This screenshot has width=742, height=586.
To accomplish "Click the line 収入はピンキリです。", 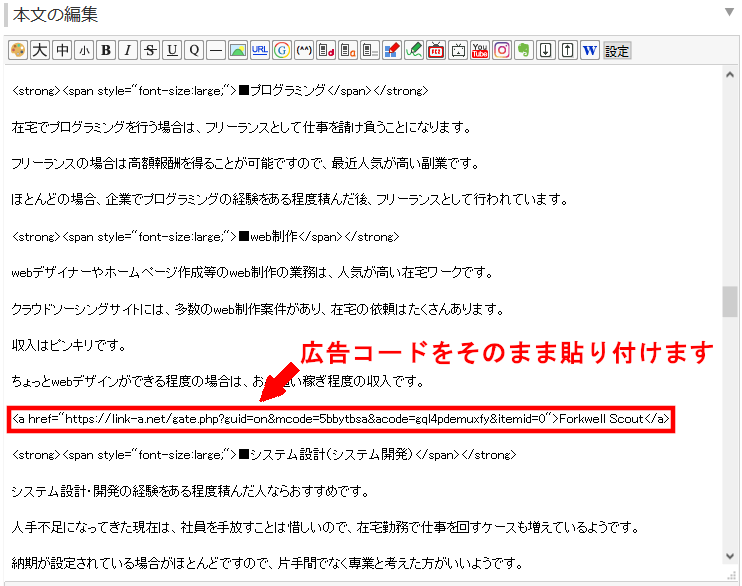I will click(69, 346).
